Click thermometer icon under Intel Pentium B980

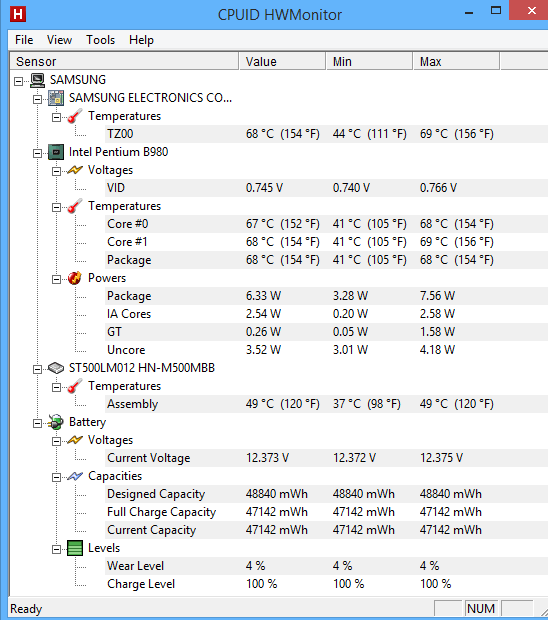75,206
